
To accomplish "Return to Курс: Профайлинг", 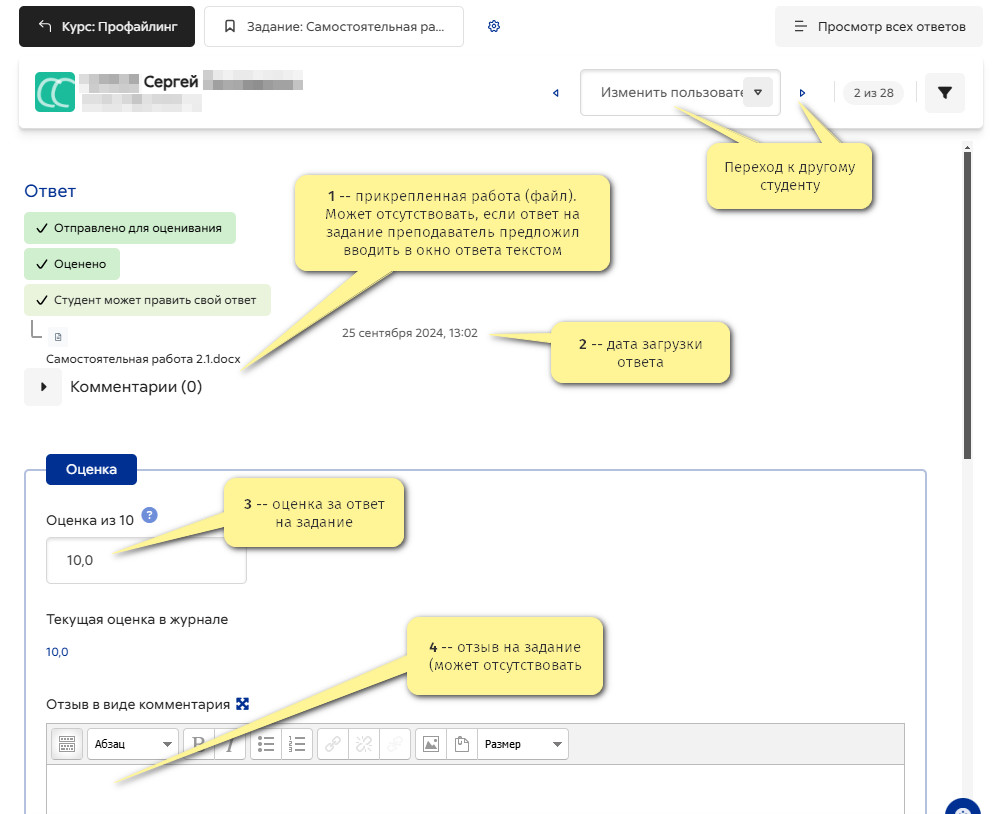I will tap(107, 26).
